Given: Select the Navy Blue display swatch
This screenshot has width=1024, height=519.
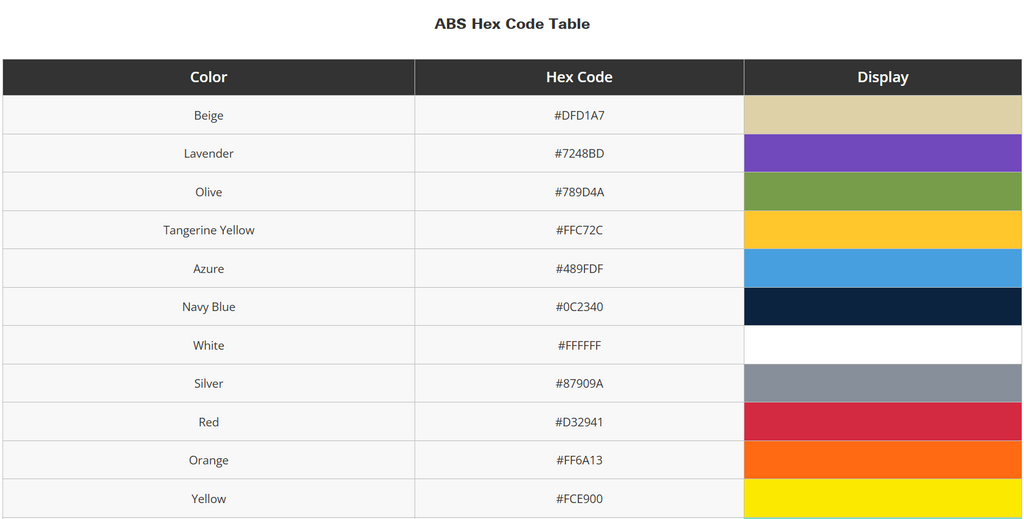Looking at the screenshot, I should coord(882,307).
